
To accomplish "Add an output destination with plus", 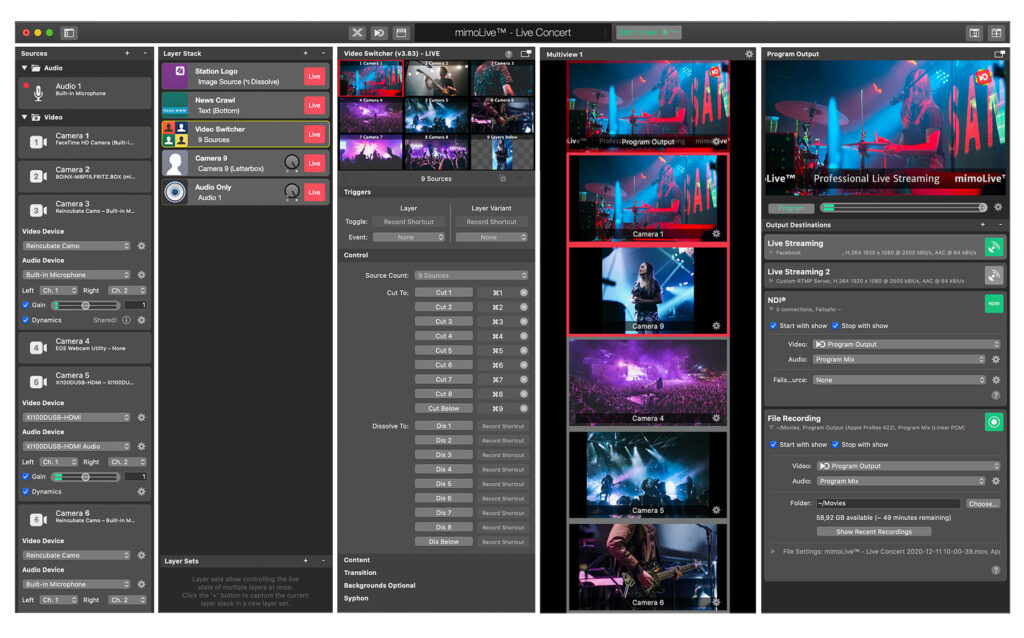I will click(982, 225).
